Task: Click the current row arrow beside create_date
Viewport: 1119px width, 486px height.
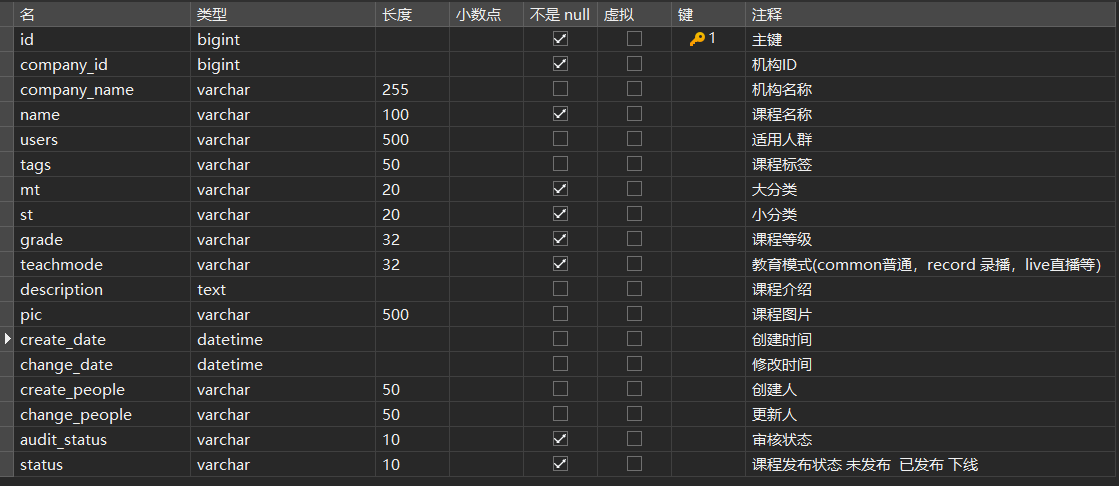Action: (8, 339)
